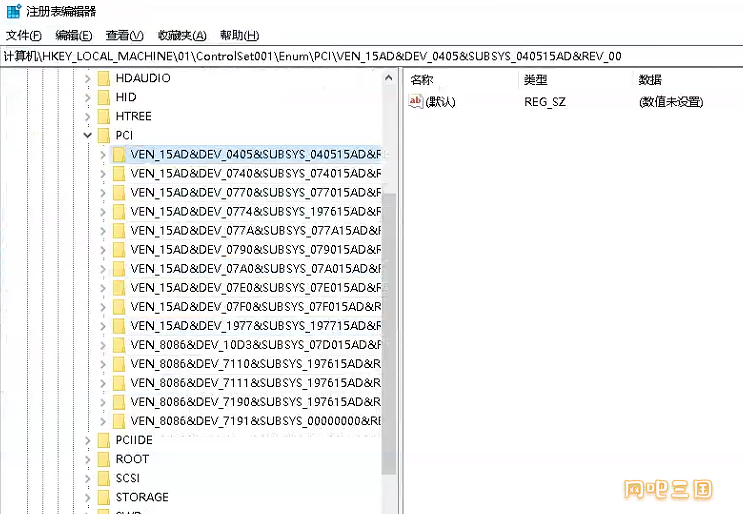
Task: Select the VEN_15AD&DEV_07F0 tree key
Action: [256, 307]
